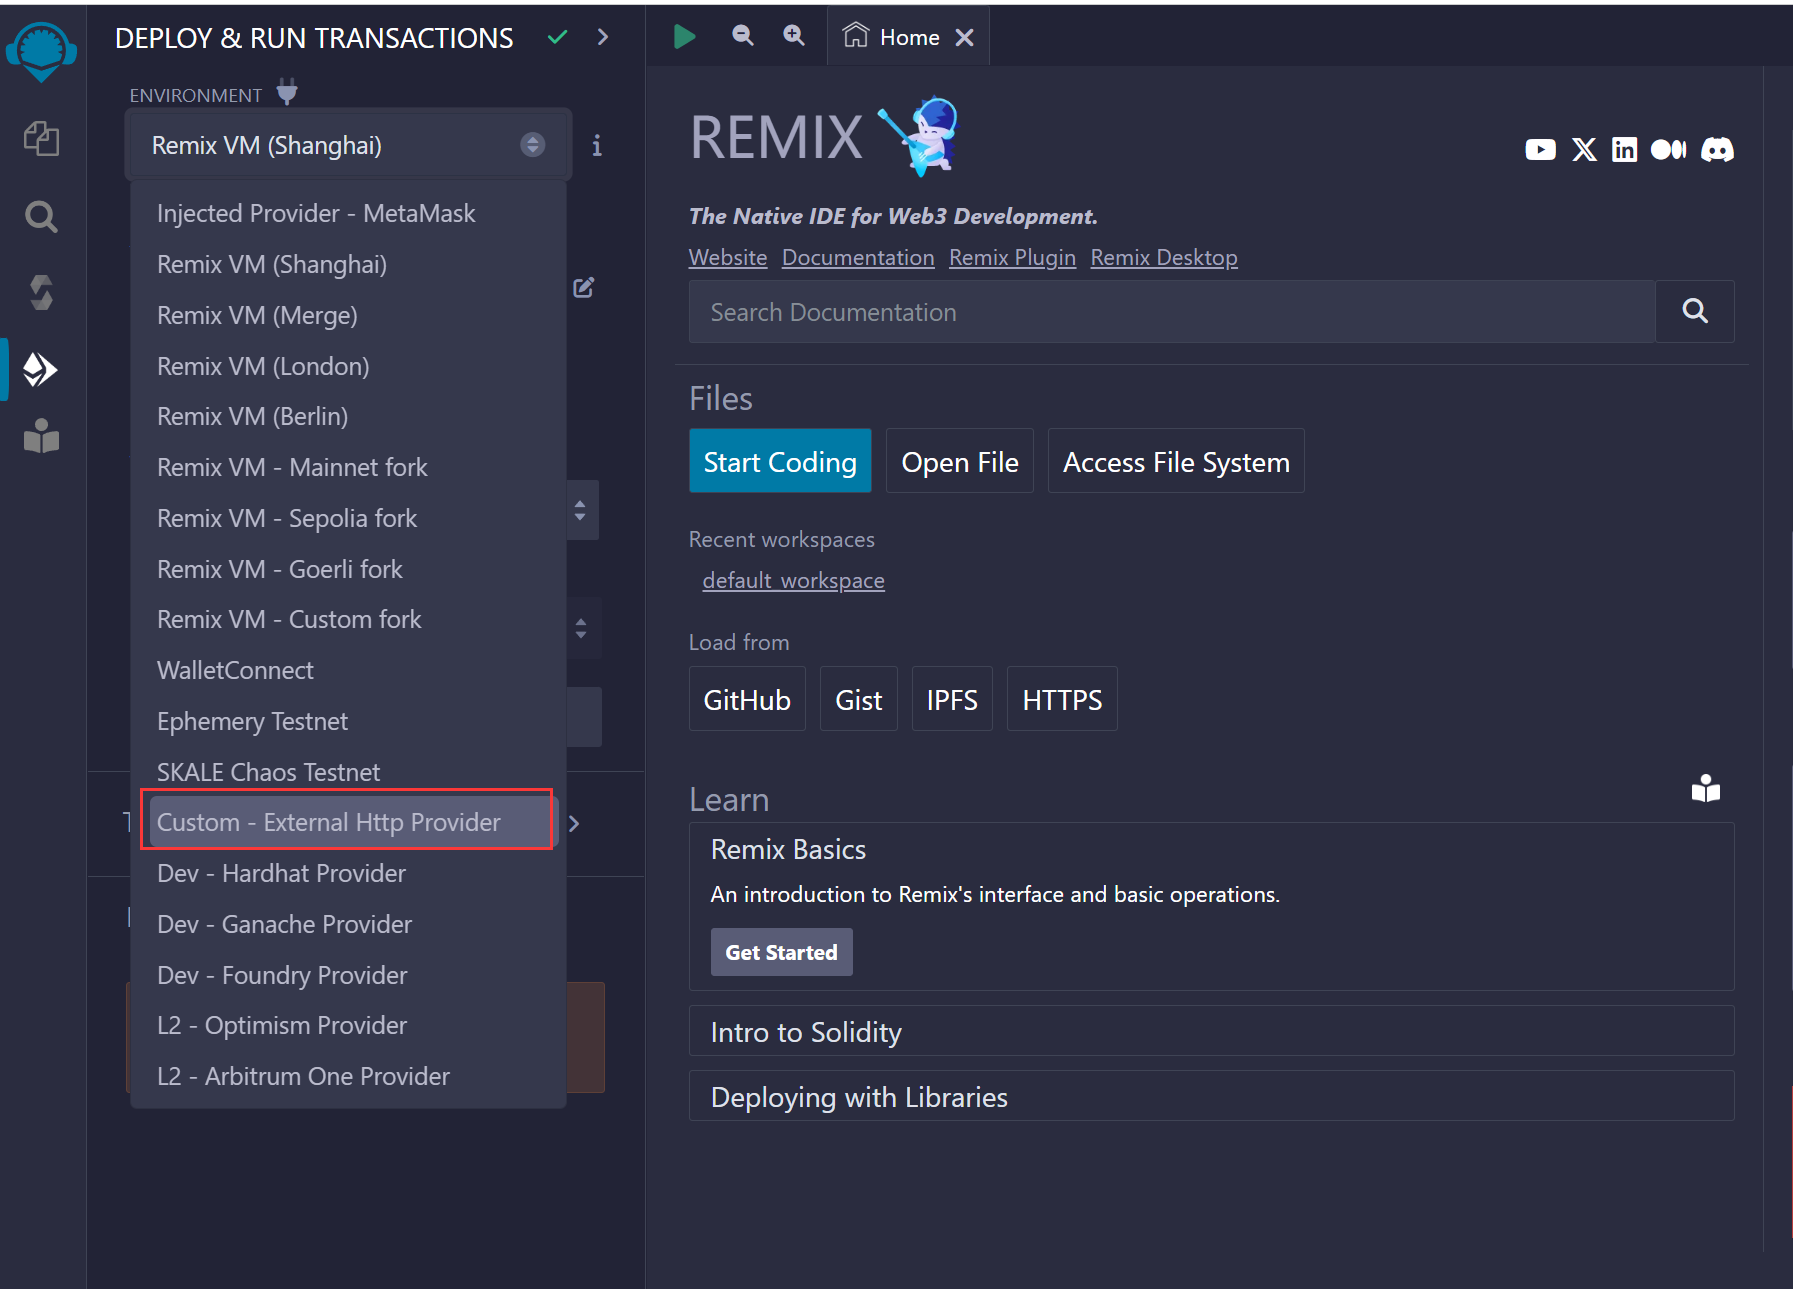Select Injected Provider - MetaMask
The height and width of the screenshot is (1289, 1793).
(x=348, y=214)
